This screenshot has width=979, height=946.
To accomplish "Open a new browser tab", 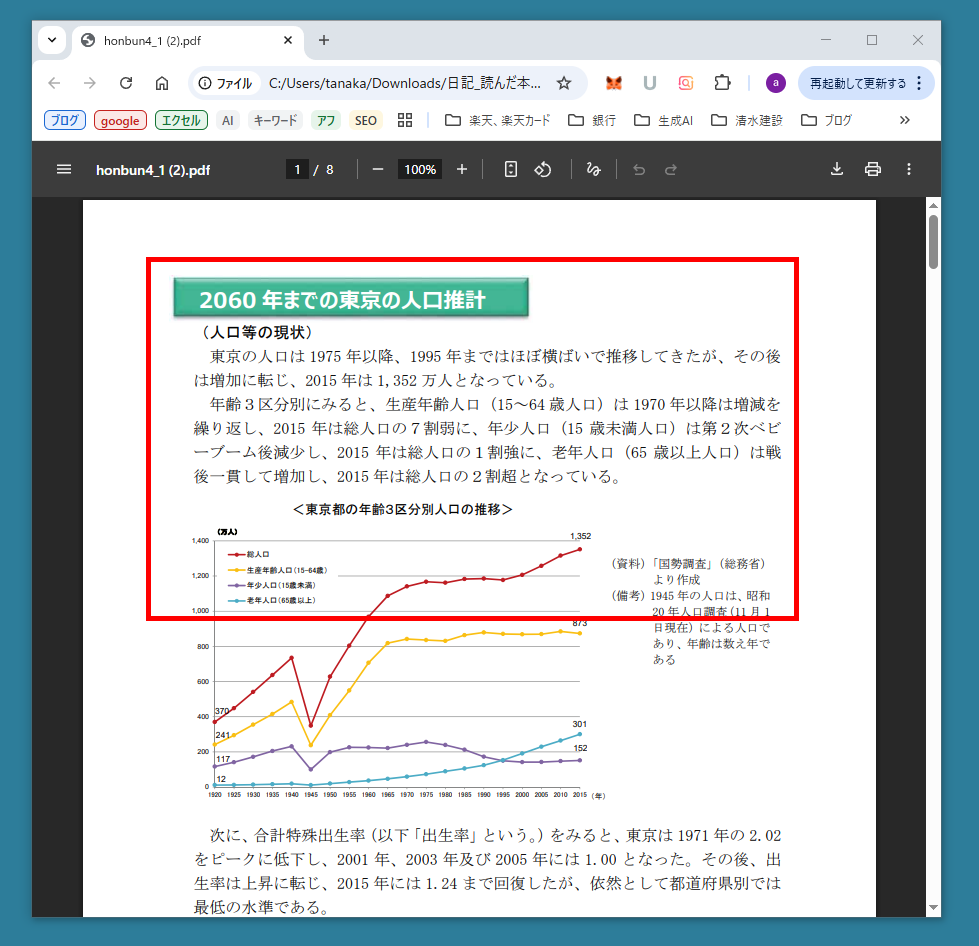I will [323, 41].
